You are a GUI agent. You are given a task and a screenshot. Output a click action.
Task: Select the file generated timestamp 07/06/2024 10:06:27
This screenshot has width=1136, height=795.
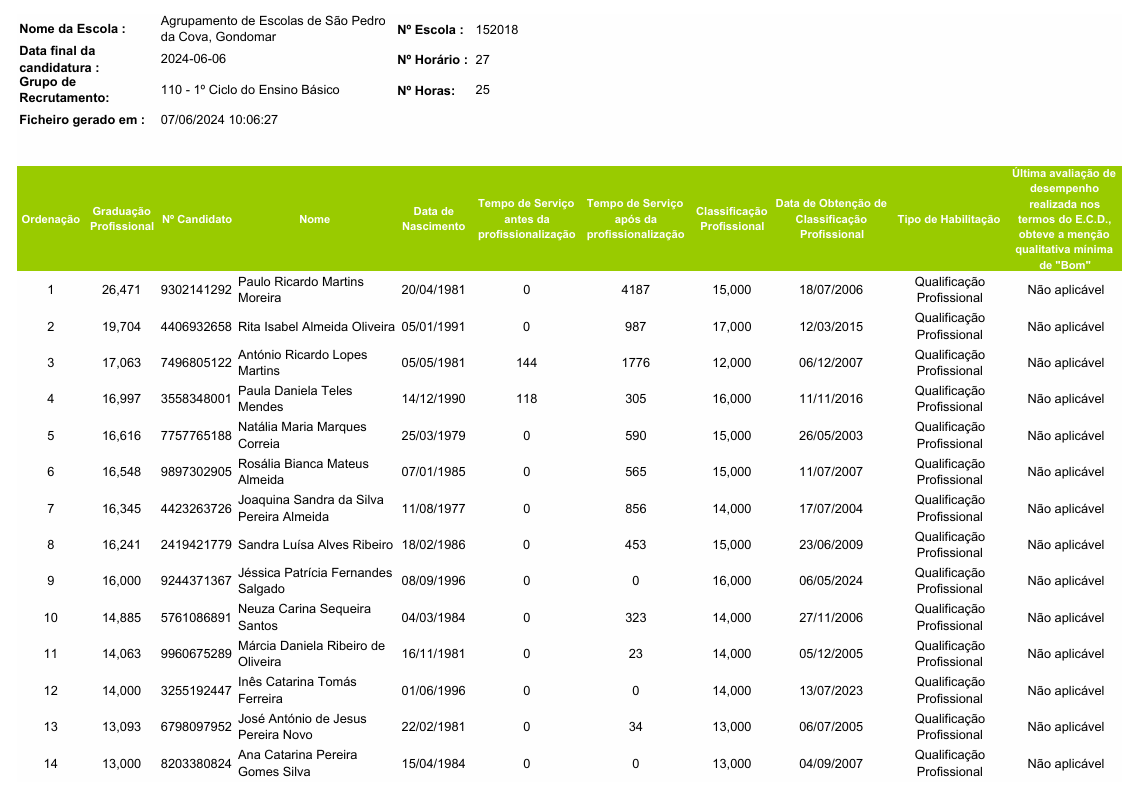[219, 120]
